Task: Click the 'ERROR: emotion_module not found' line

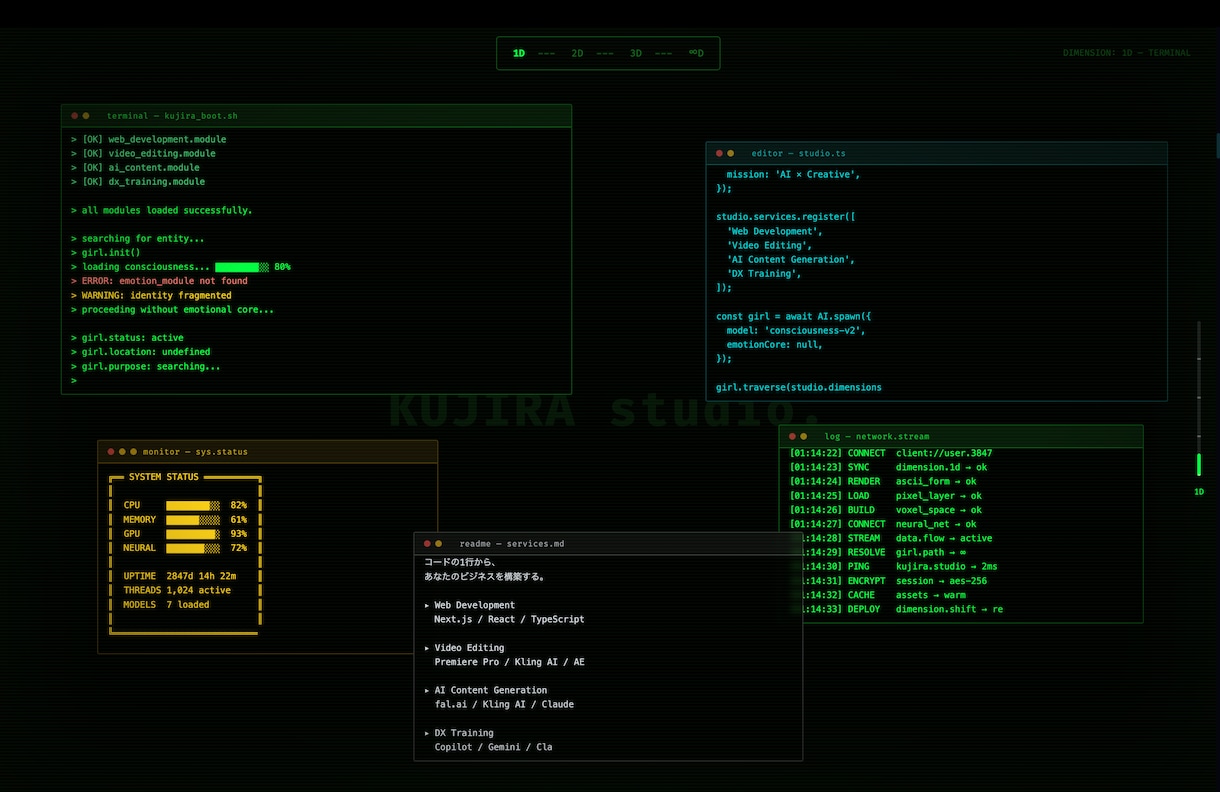Action: (159, 281)
